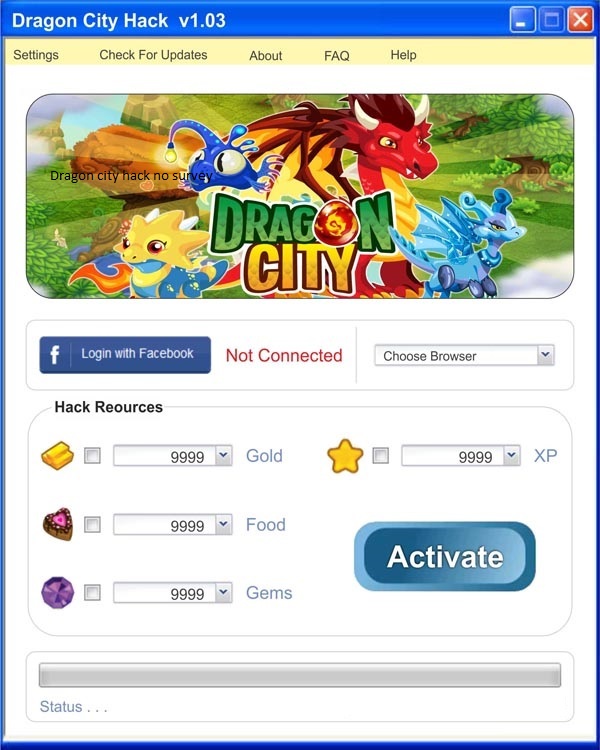Click the yellow XP star icon

coord(345,456)
